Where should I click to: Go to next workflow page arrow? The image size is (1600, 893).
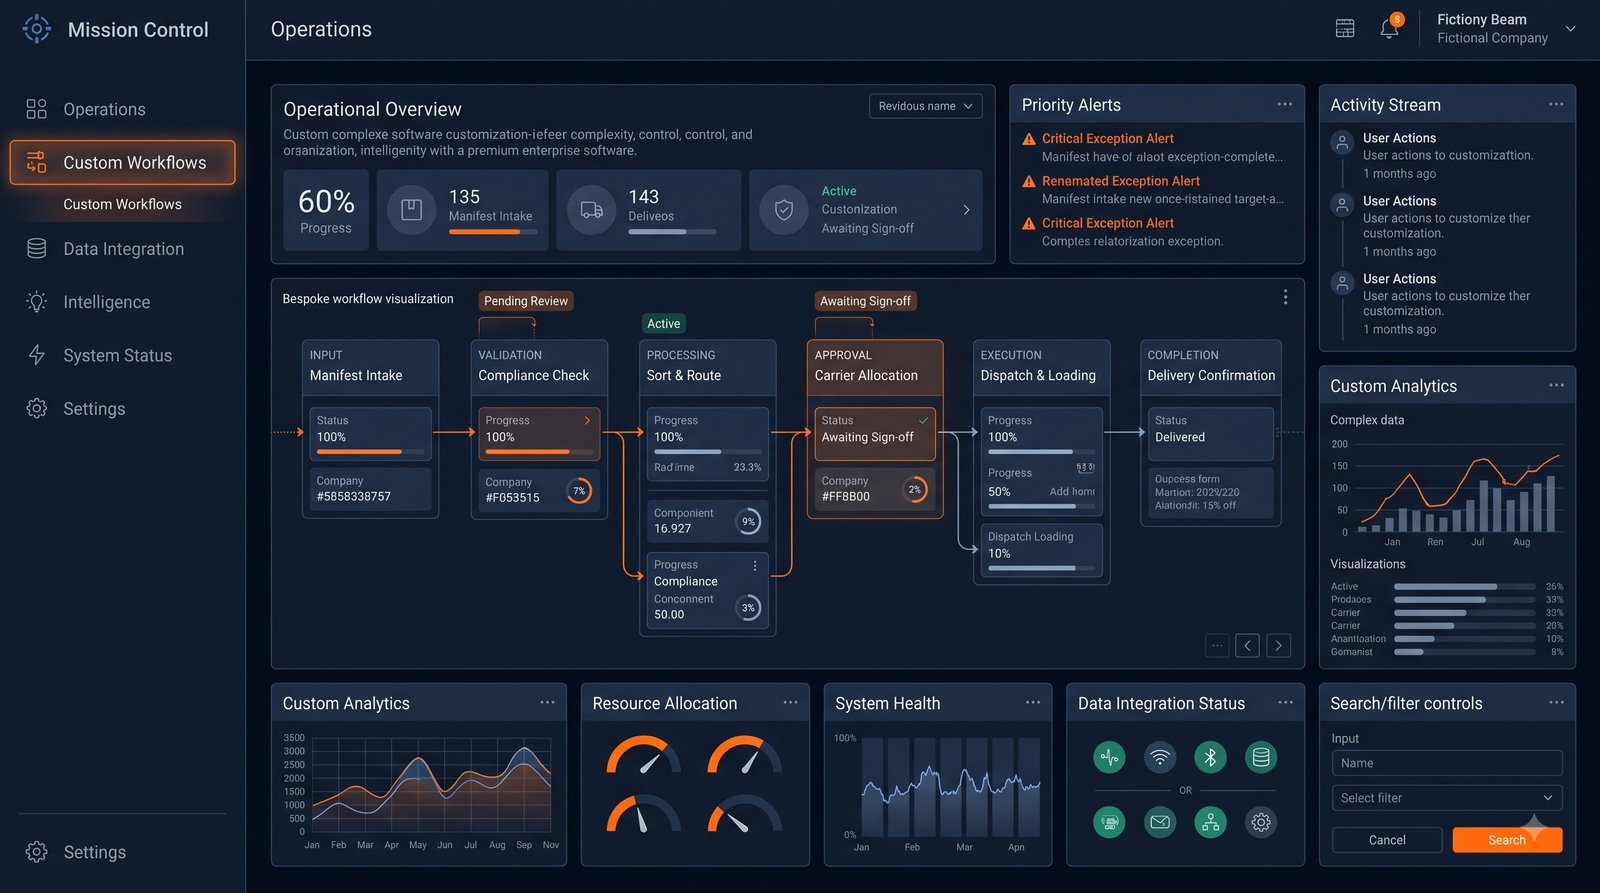point(1278,646)
